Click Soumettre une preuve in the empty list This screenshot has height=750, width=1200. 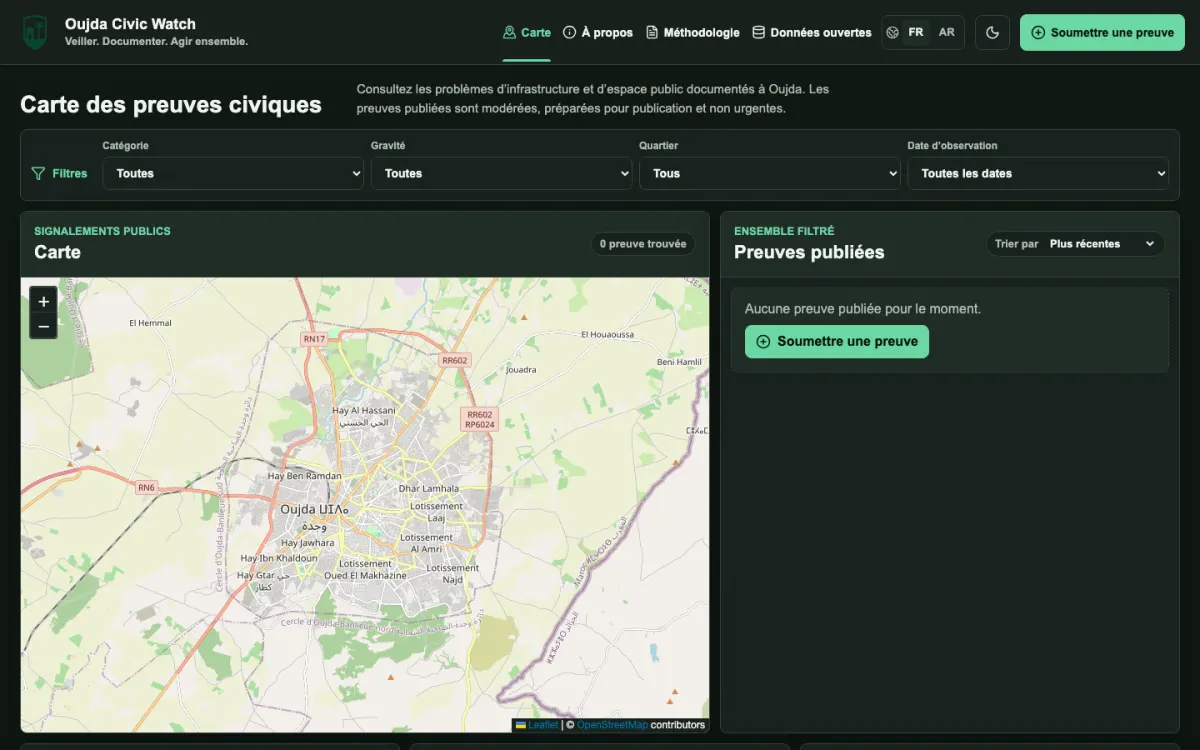[837, 341]
